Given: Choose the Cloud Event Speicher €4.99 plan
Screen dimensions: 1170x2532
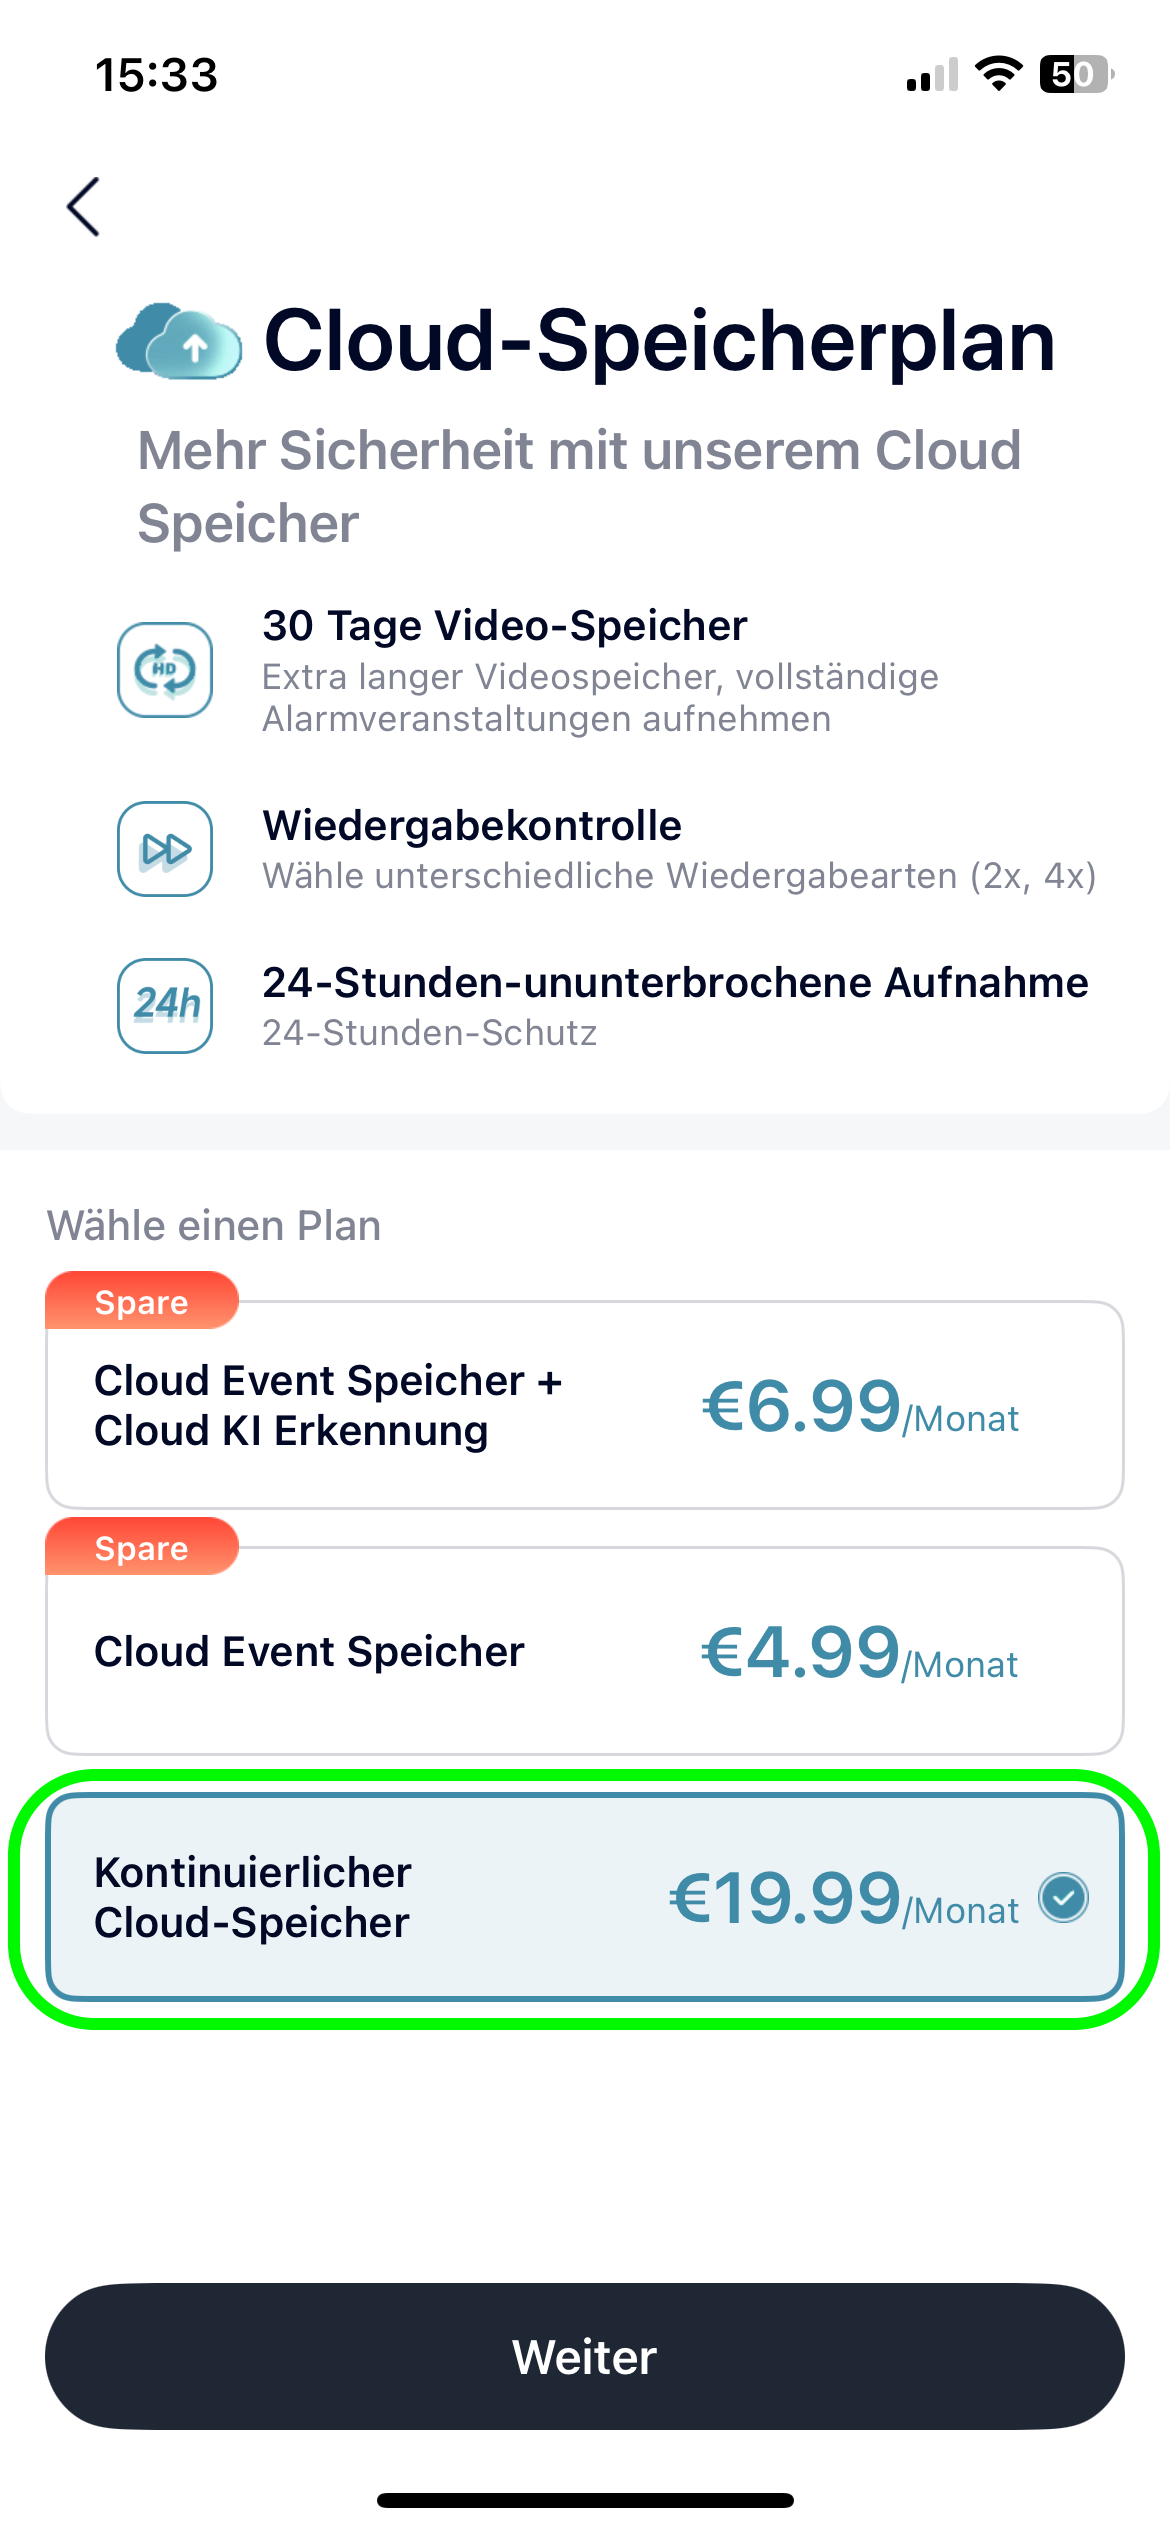Looking at the screenshot, I should [584, 1651].
